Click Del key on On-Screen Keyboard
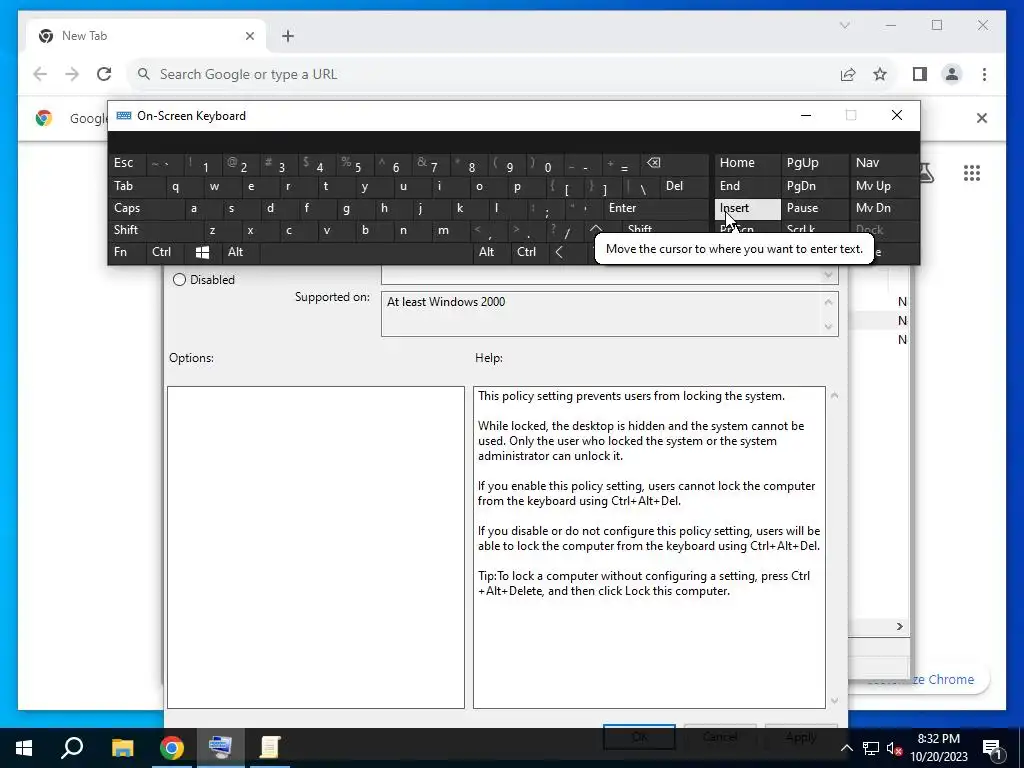Viewport: 1024px width, 768px height. coord(684,186)
